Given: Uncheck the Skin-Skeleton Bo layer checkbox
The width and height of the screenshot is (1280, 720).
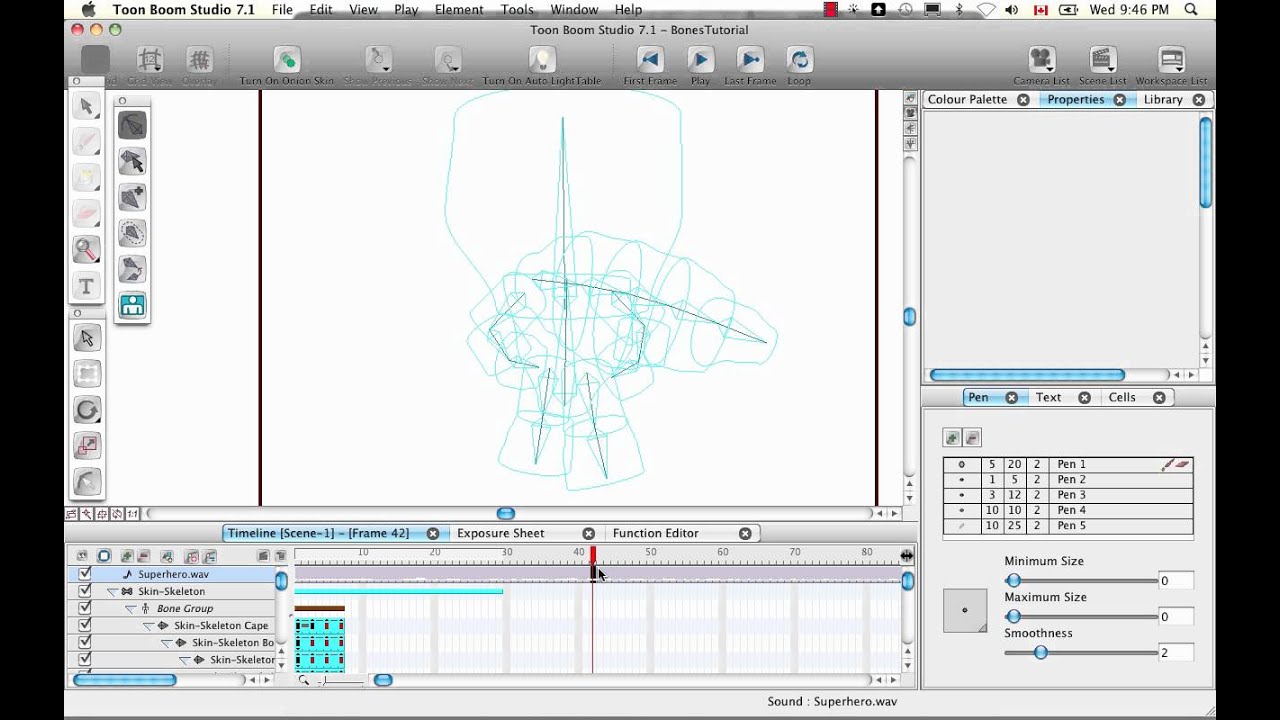Looking at the screenshot, I should coord(85,642).
